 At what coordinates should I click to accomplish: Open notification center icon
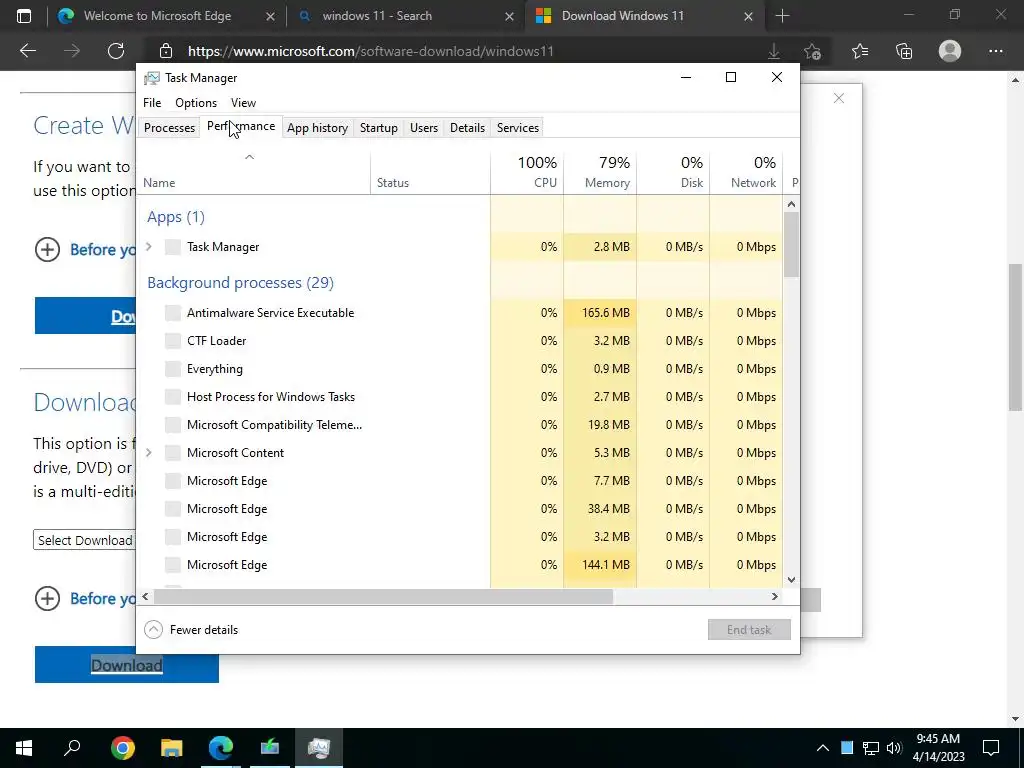coord(991,748)
